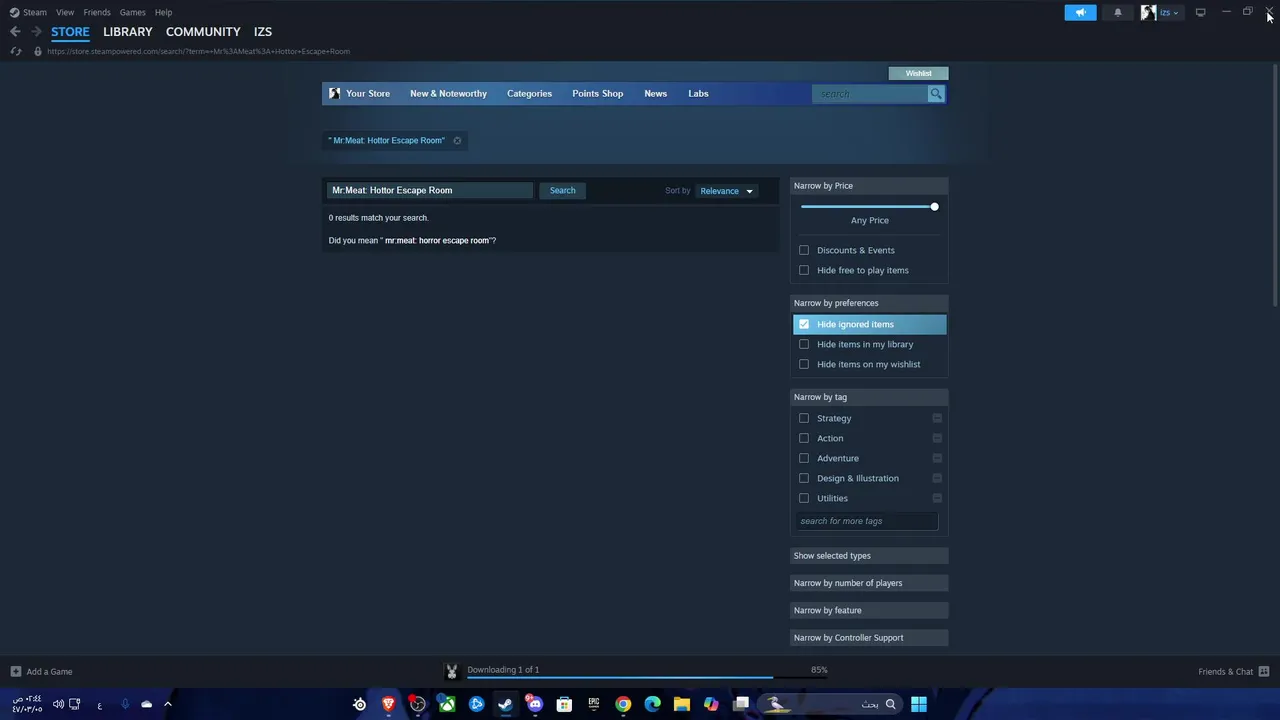Click the download progress bar
This screenshot has height=720, width=1280.
pyautogui.click(x=646, y=678)
